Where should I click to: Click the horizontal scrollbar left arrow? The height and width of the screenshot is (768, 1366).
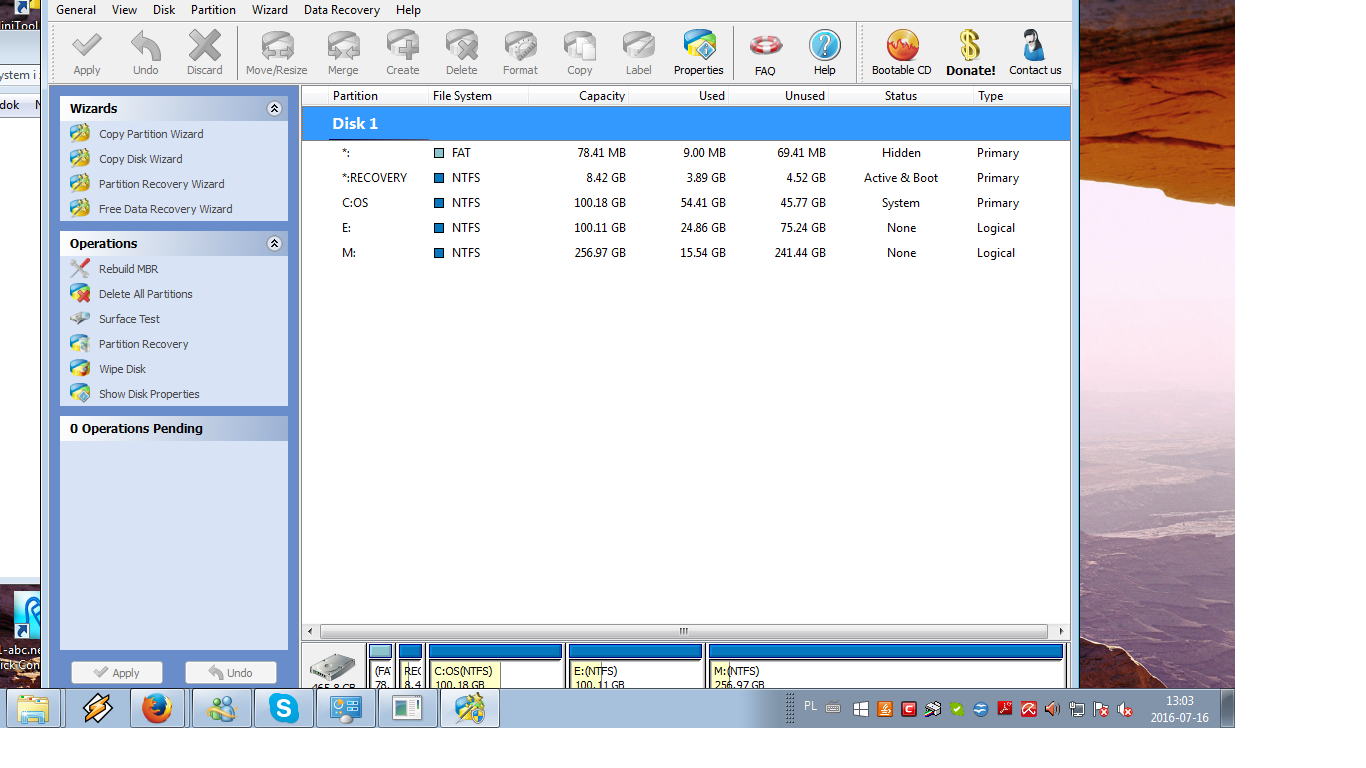[311, 632]
